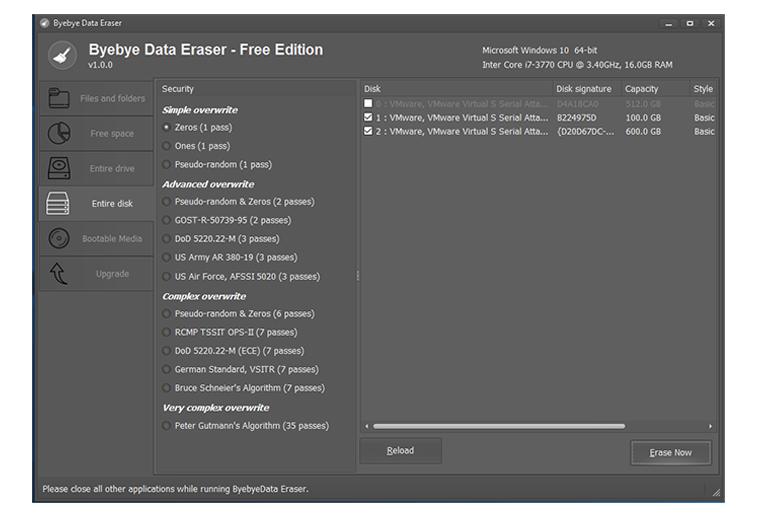
Task: Open the Files and folders section
Action: pos(96,99)
